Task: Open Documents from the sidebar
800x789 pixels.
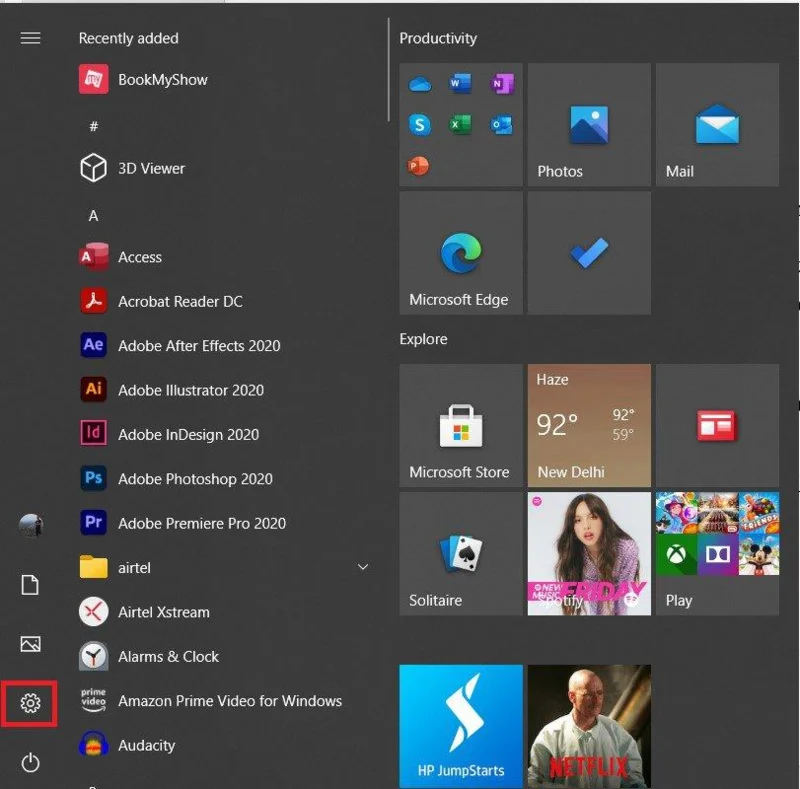Action: [30, 585]
